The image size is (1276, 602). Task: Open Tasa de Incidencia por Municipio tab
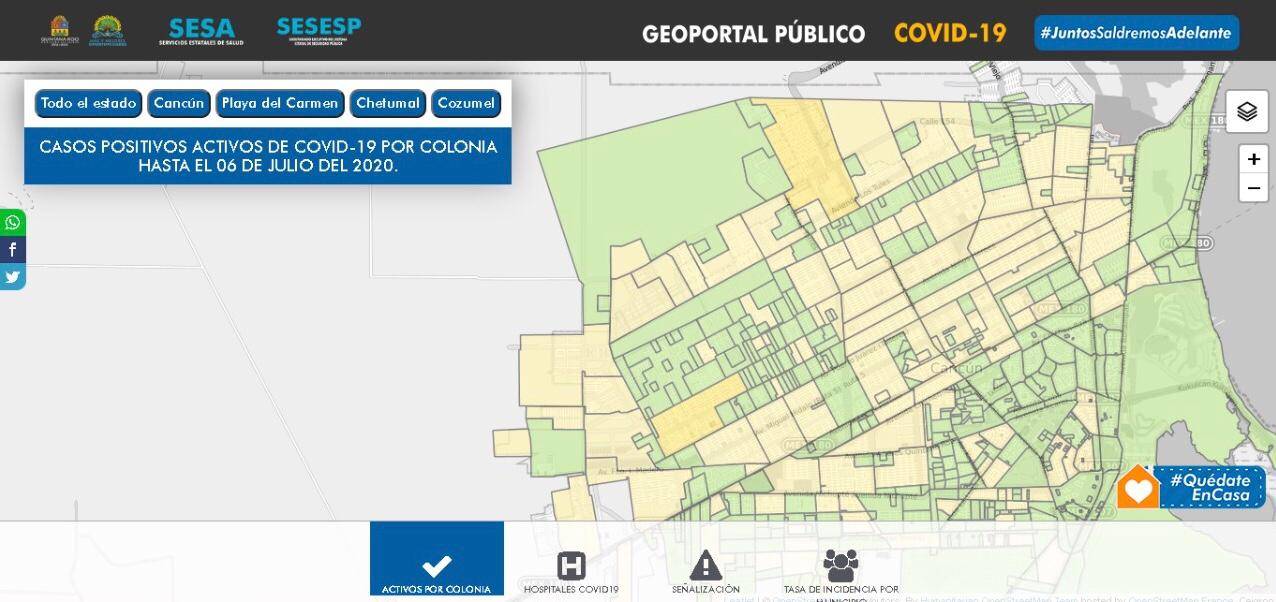[841, 573]
